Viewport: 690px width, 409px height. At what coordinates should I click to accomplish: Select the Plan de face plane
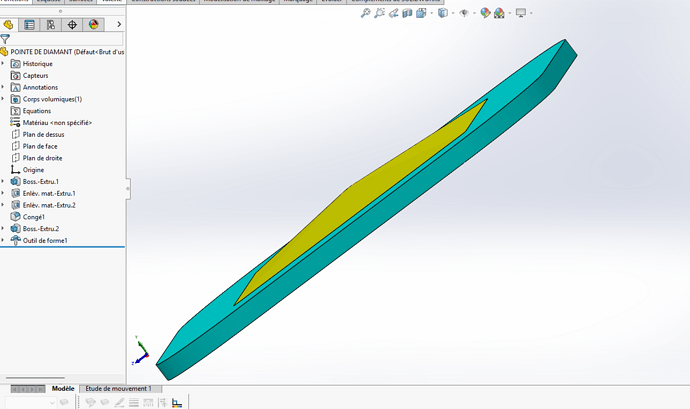(x=40, y=146)
